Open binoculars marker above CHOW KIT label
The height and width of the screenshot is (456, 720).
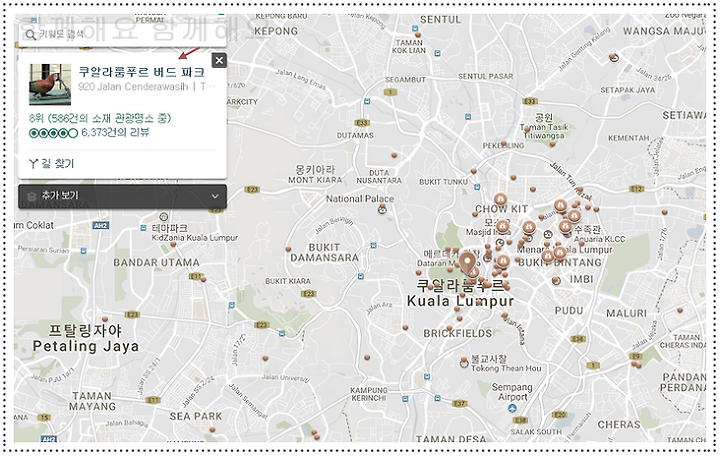click(x=500, y=199)
